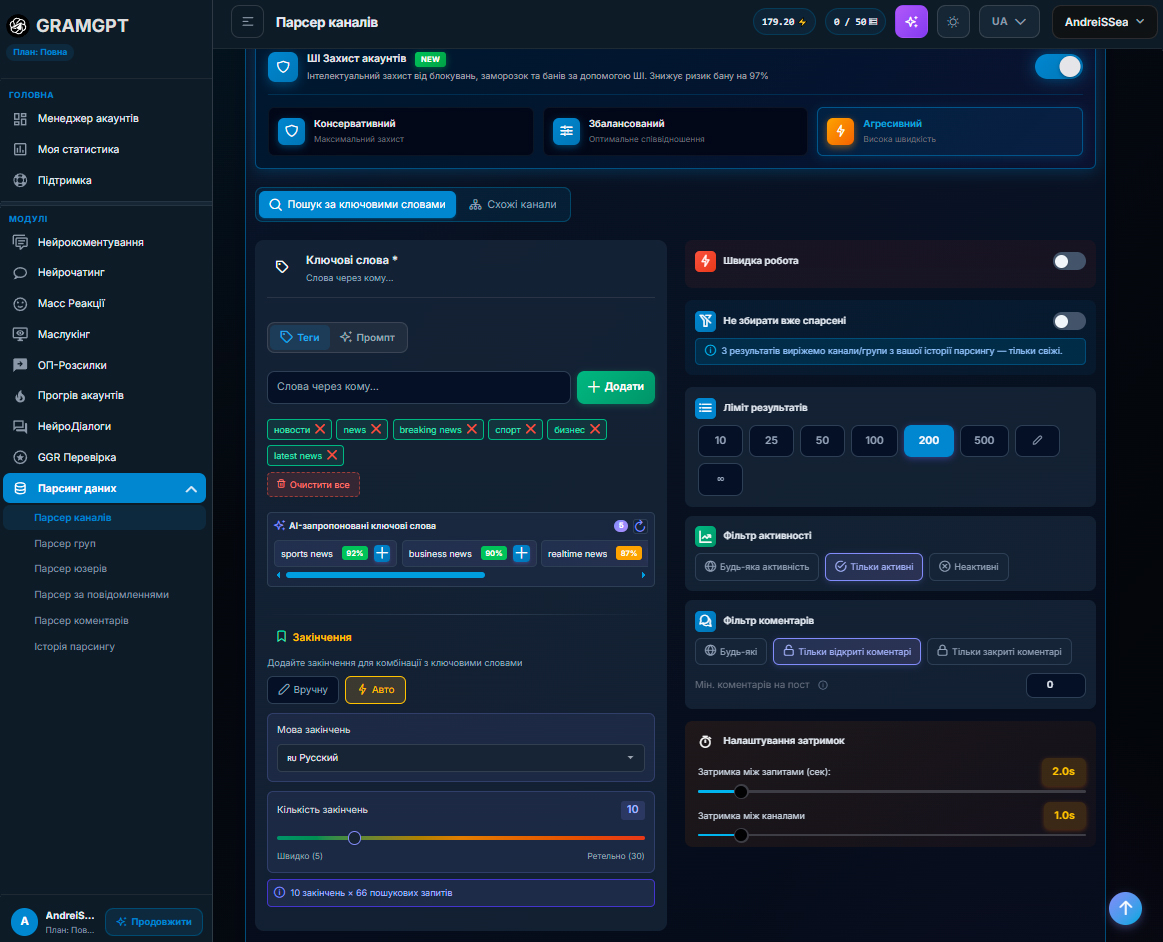Image resolution: width=1163 pixels, height=942 pixels.
Task: Refresh AI-suggested keywords
Action: tap(640, 526)
